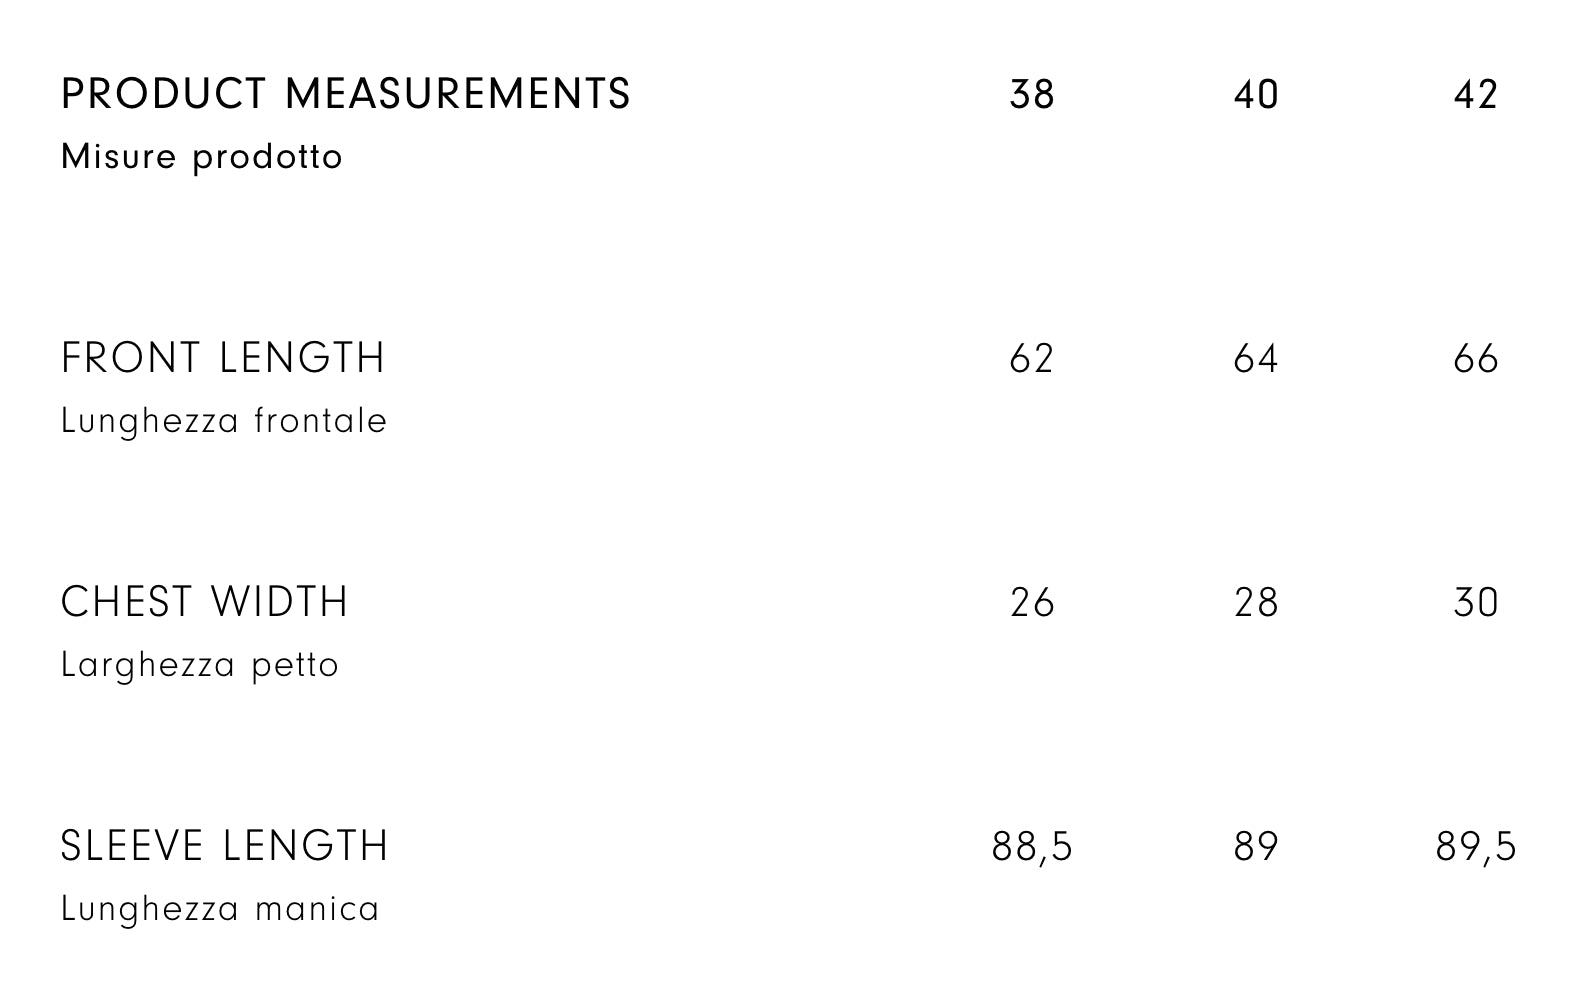Select the CHEST WIDTH row label
The height and width of the screenshot is (996, 1584).
pyautogui.click(x=205, y=602)
